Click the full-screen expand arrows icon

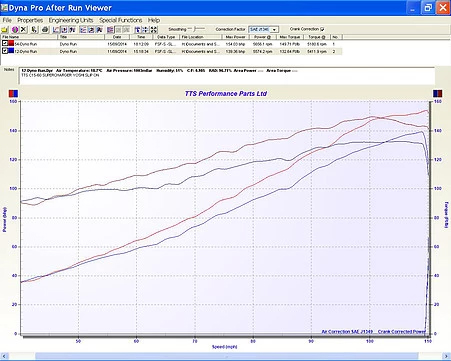click(153, 30)
